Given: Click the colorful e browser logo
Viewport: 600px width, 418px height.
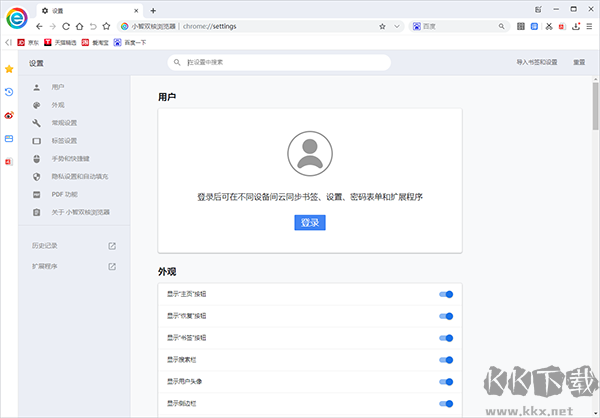Looking at the screenshot, I should coord(17,18).
